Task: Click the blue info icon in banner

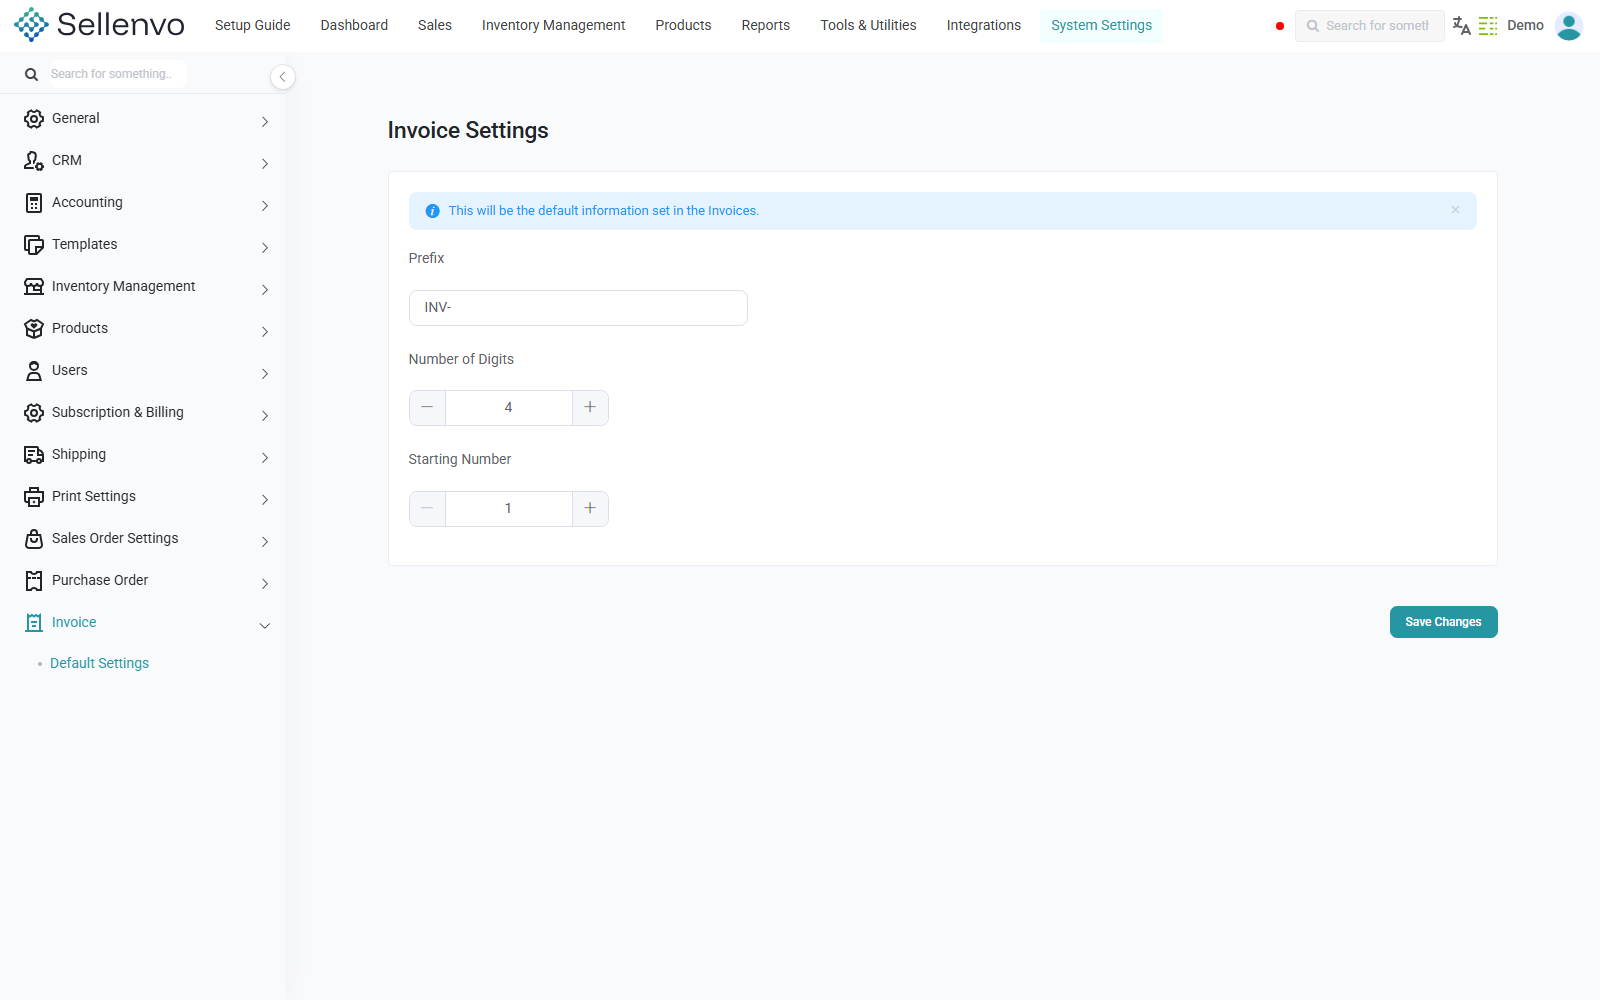Action: (433, 211)
